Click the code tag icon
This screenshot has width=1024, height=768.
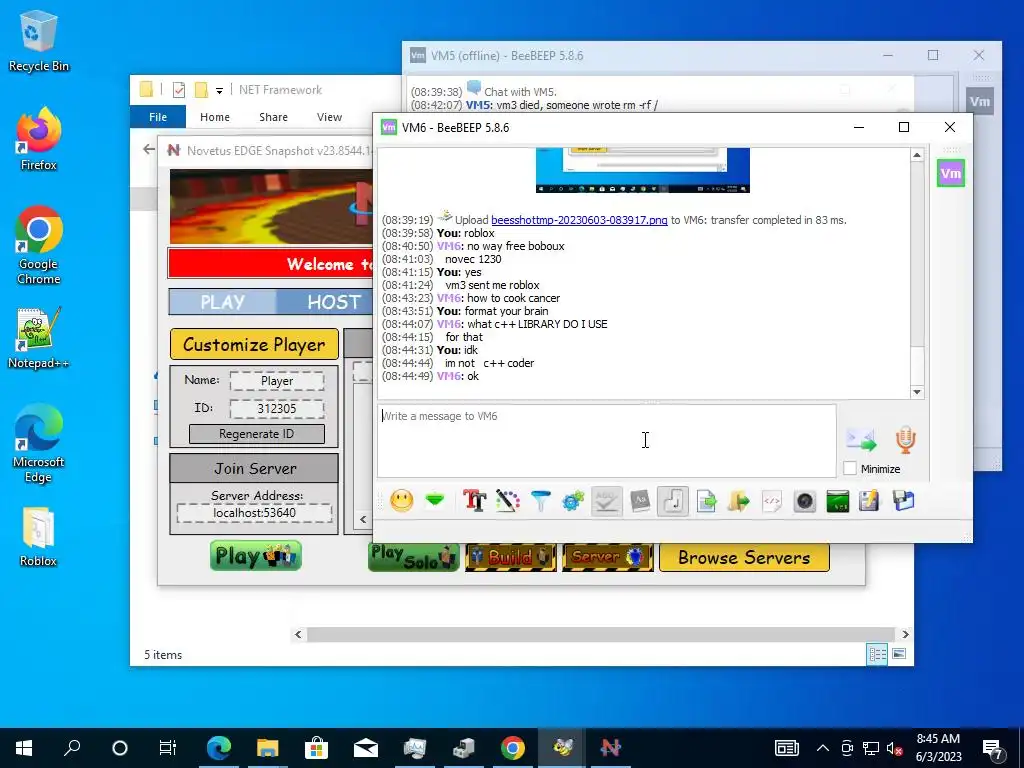772,501
